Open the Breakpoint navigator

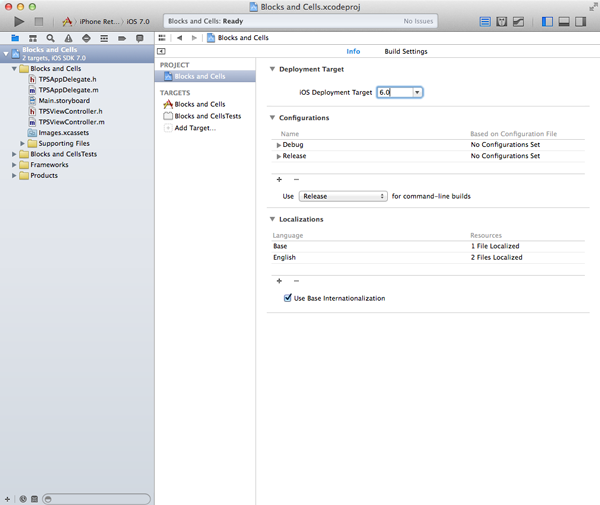click(x=122, y=38)
